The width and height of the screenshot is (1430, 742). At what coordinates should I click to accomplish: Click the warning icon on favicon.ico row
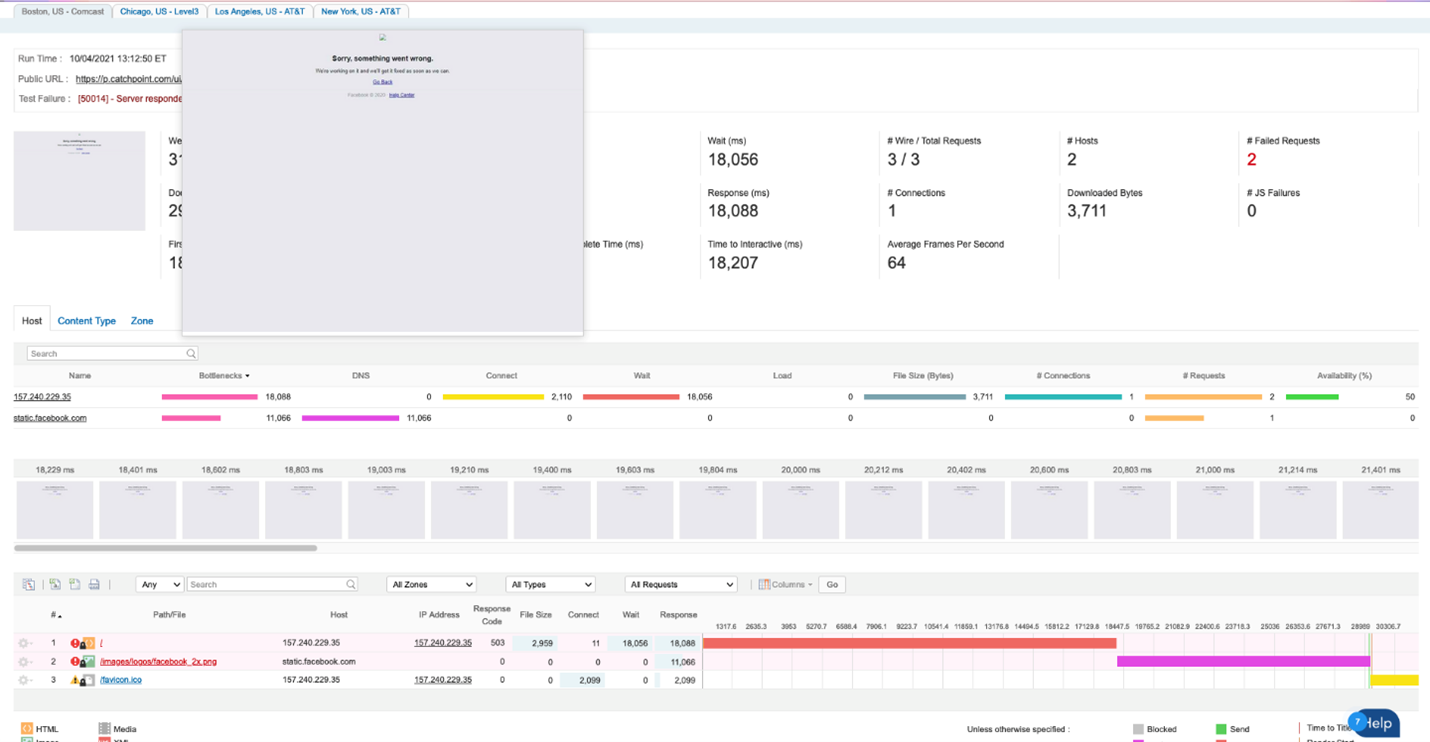coord(75,680)
